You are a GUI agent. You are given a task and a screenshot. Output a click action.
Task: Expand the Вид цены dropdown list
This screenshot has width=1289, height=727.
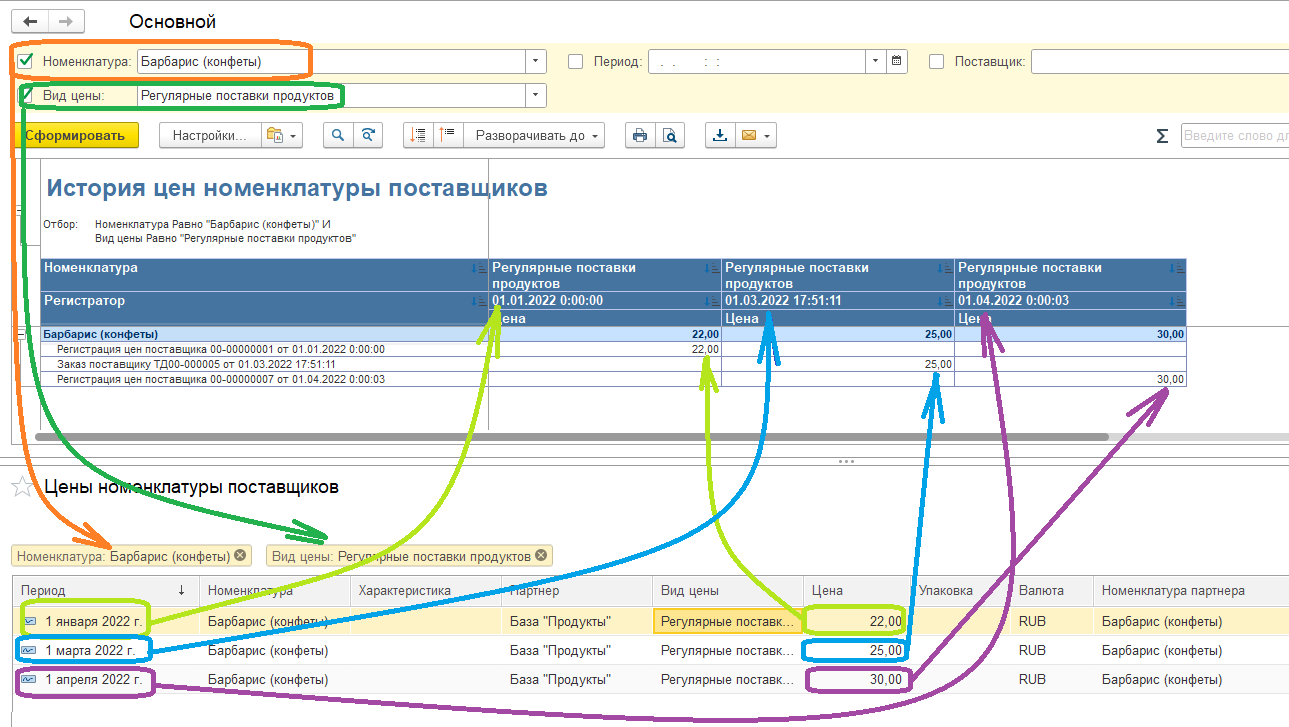coord(536,95)
